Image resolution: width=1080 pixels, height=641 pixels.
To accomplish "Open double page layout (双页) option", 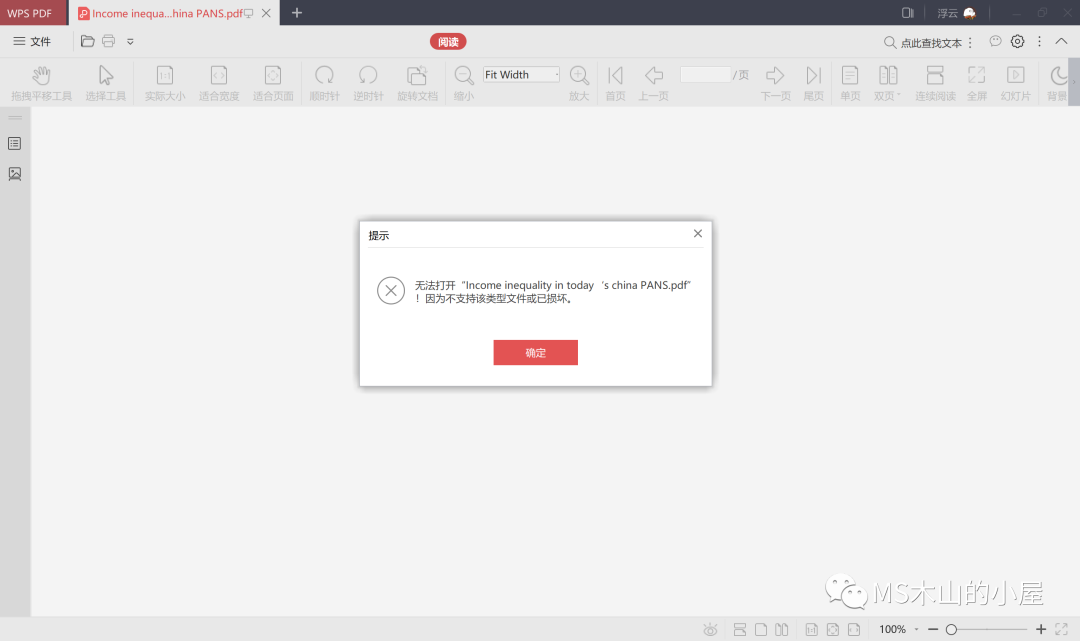I will [x=887, y=83].
